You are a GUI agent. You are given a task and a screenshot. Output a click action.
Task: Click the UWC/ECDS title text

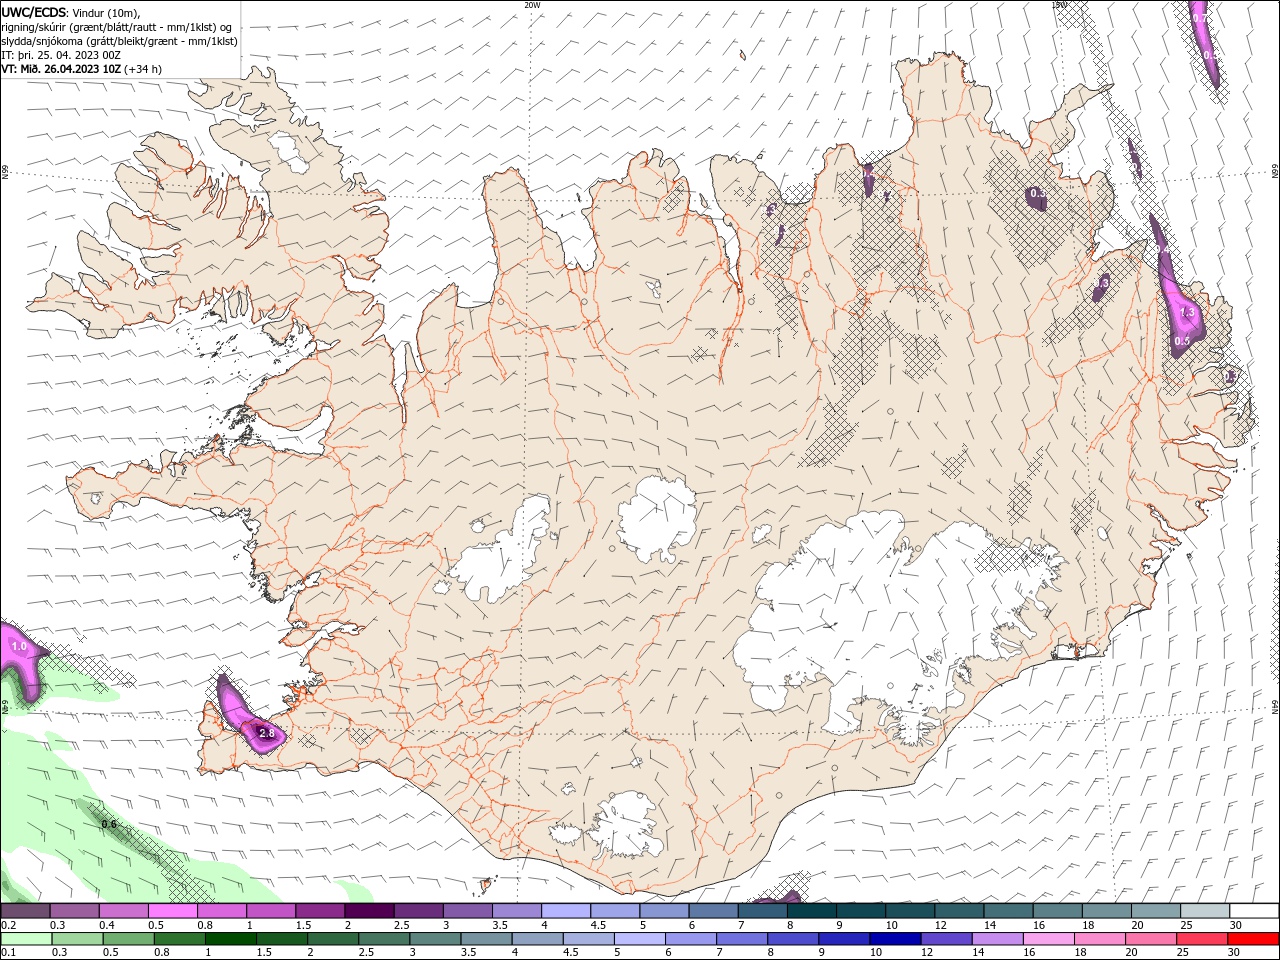(35, 12)
